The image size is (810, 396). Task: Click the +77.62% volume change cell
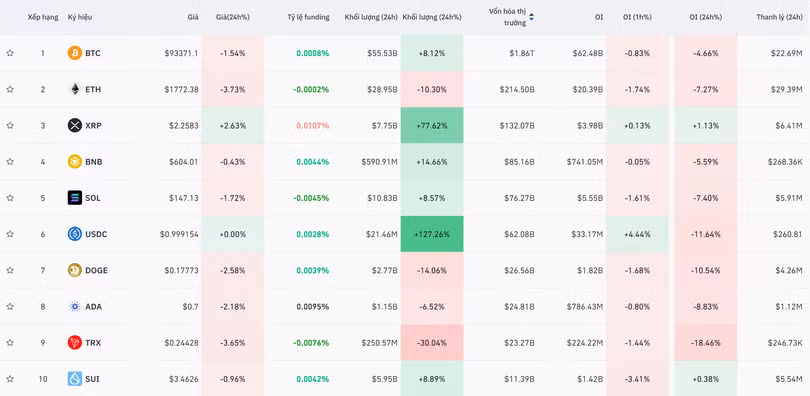click(432, 125)
